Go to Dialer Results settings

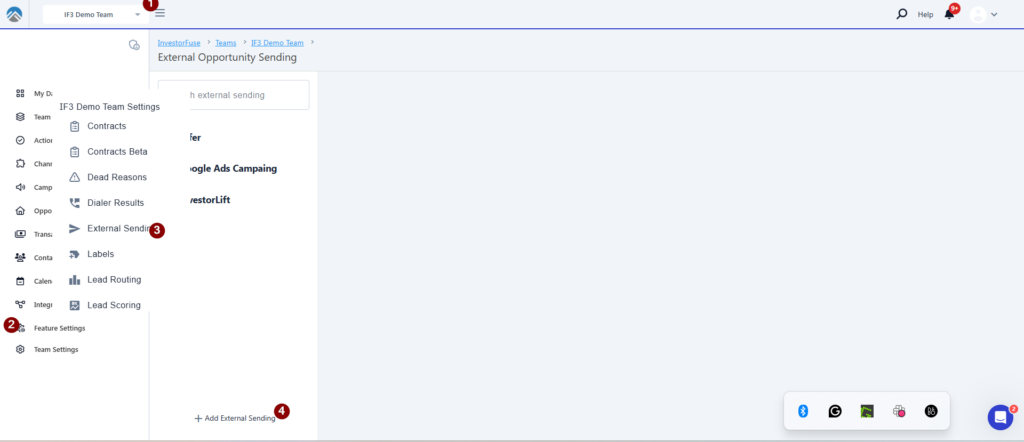point(115,203)
